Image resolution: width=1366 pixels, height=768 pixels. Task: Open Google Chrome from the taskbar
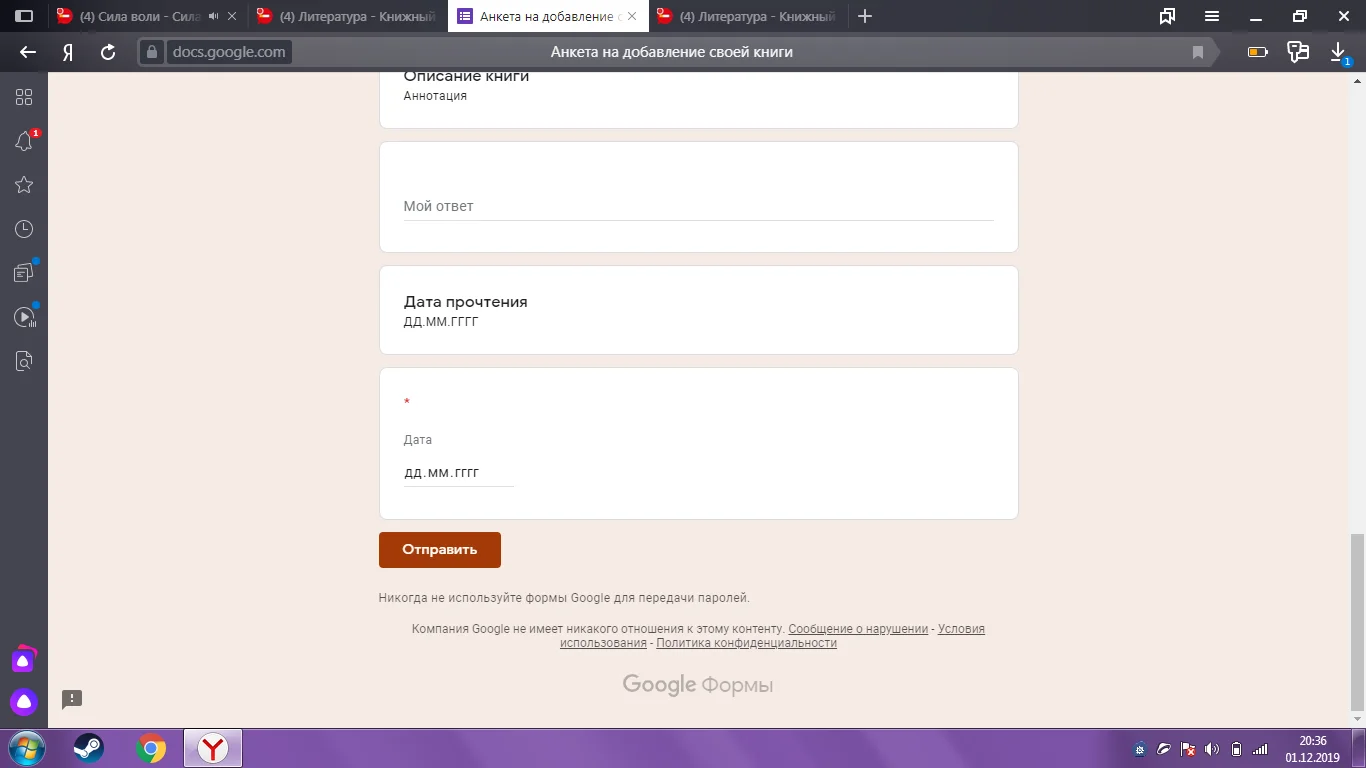coord(151,748)
